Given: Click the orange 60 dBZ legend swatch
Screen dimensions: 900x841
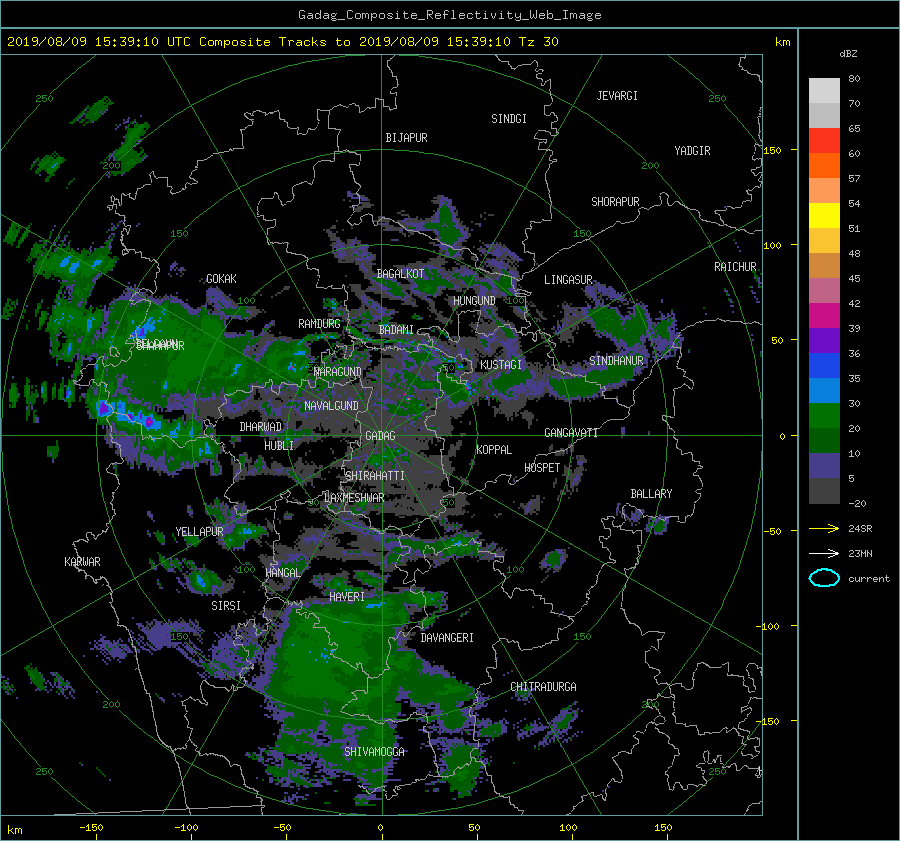Looking at the screenshot, I should pyautogui.click(x=824, y=165).
